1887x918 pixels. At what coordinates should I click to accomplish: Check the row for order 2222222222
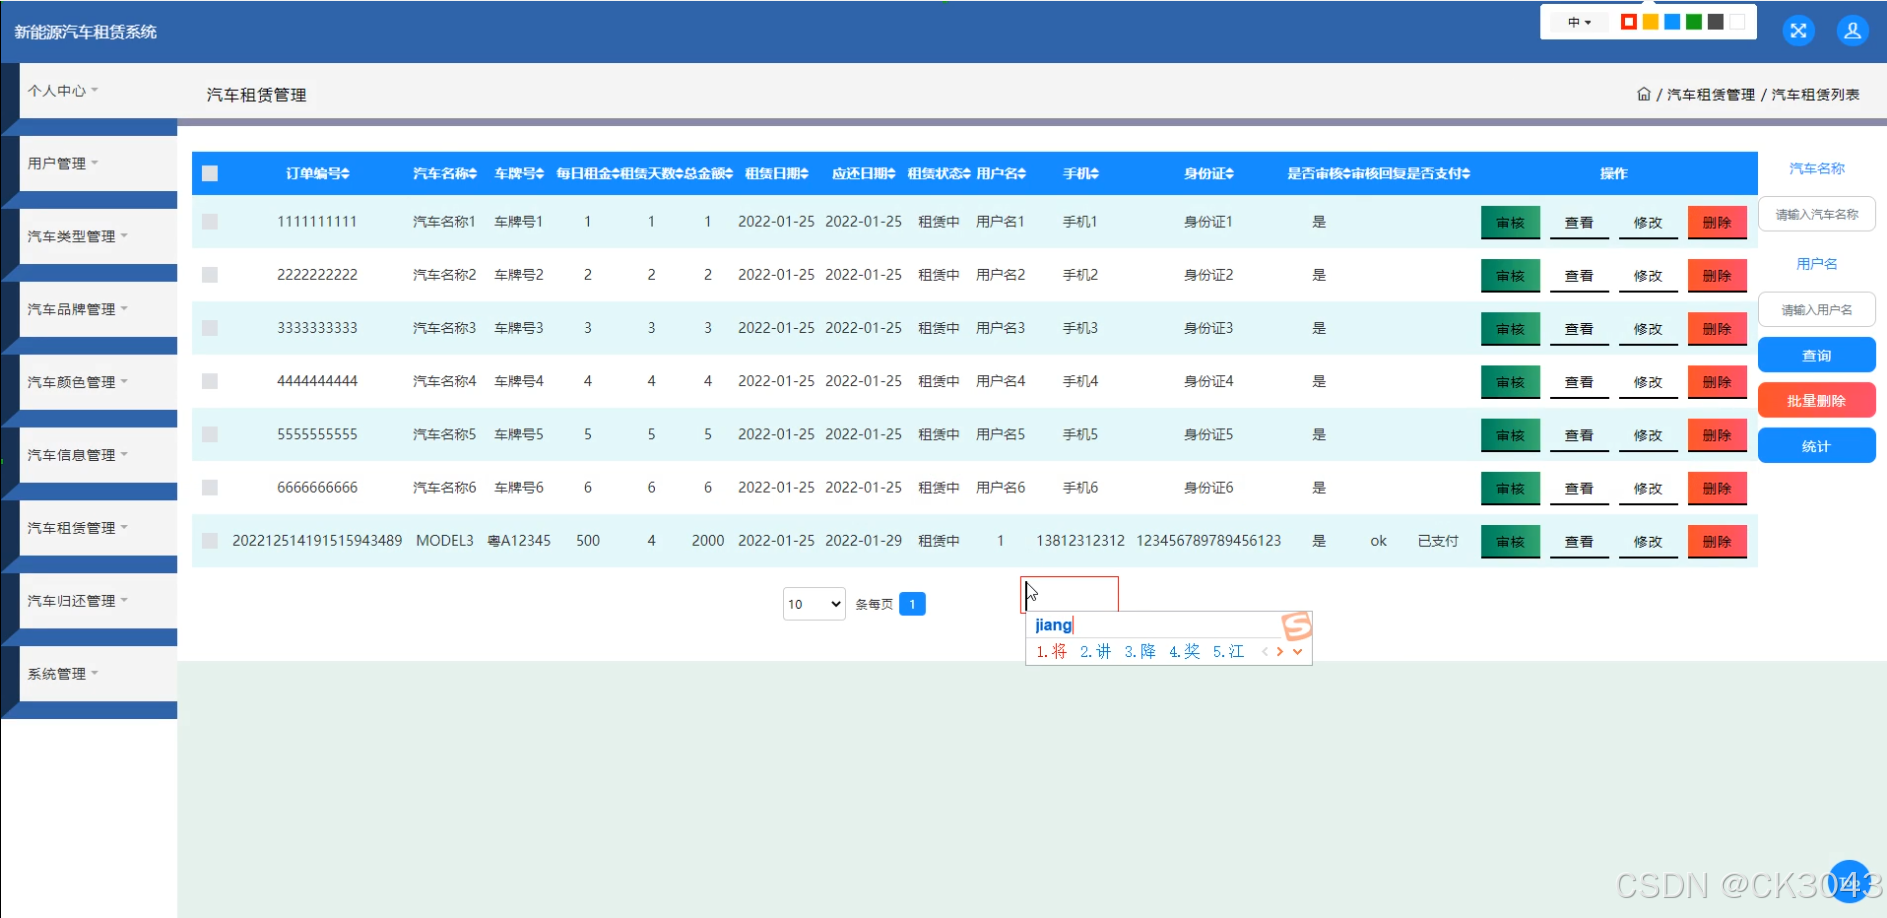[210, 274]
